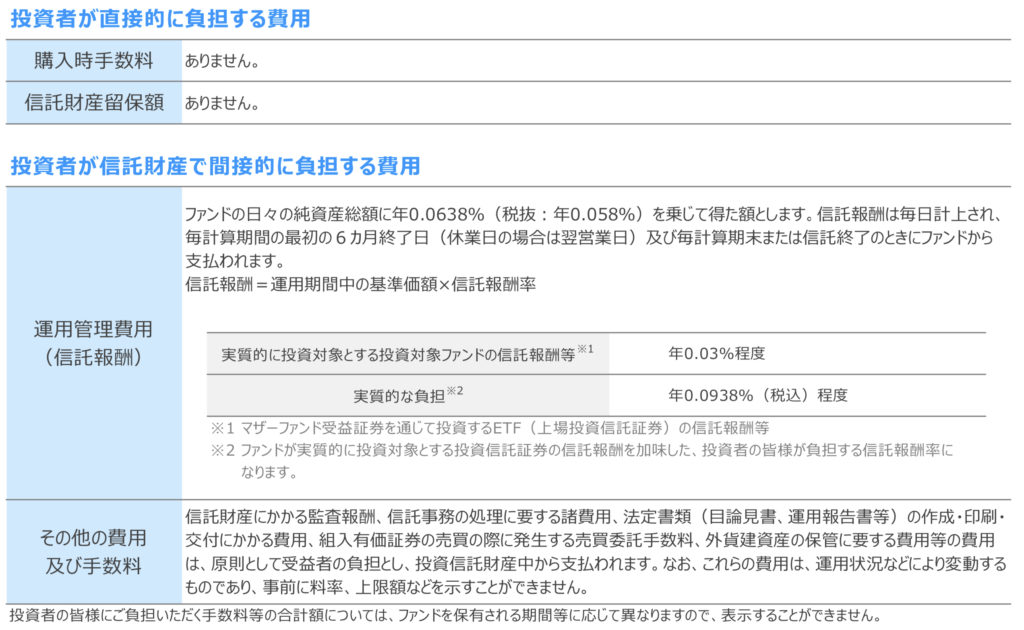The width and height of the screenshot is (1024, 630).
Task: Click the ※2 superscript beside 実質的な負担
Action: click(x=455, y=390)
